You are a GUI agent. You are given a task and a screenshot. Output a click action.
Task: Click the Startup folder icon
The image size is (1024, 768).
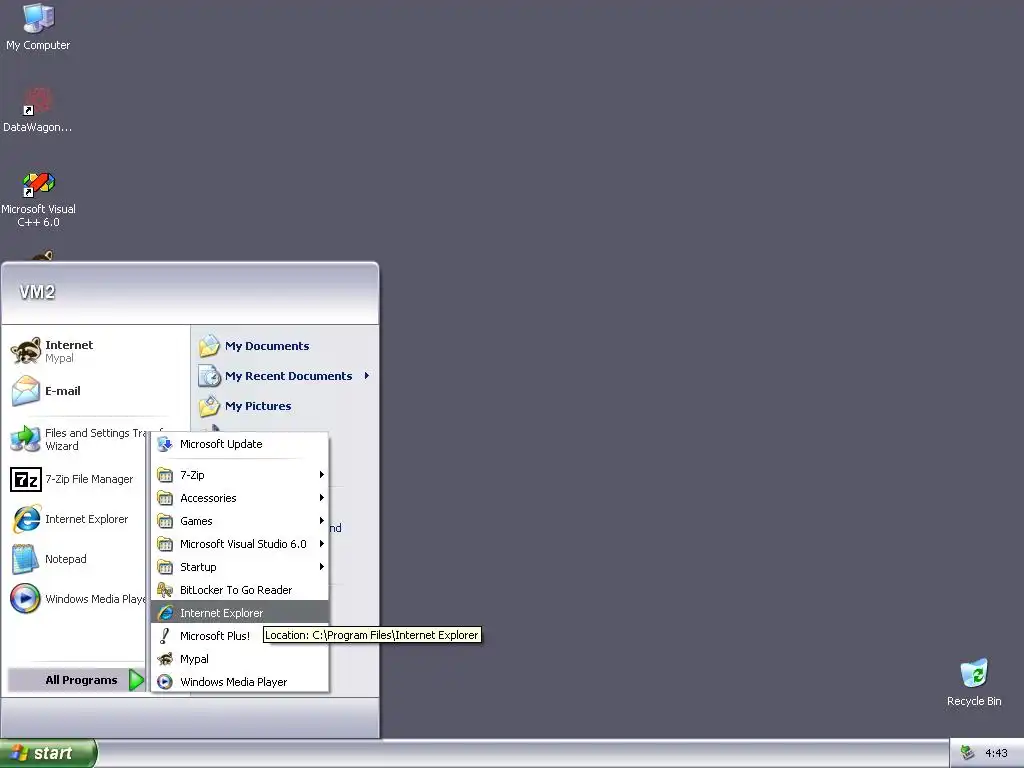coord(165,567)
